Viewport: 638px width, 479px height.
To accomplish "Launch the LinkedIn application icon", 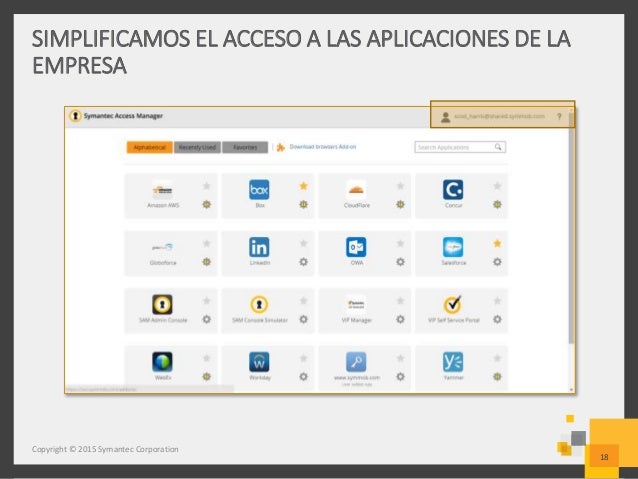I will click(259, 247).
